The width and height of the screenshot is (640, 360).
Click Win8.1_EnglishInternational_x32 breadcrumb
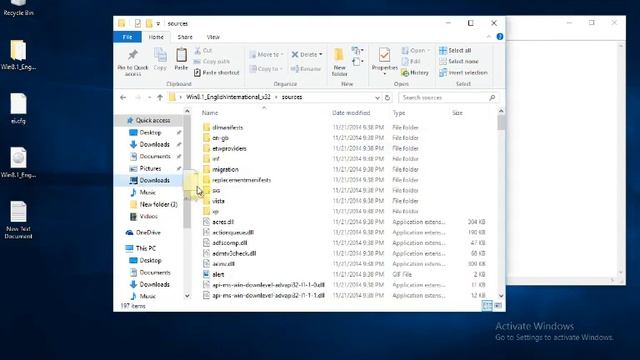[228, 97]
